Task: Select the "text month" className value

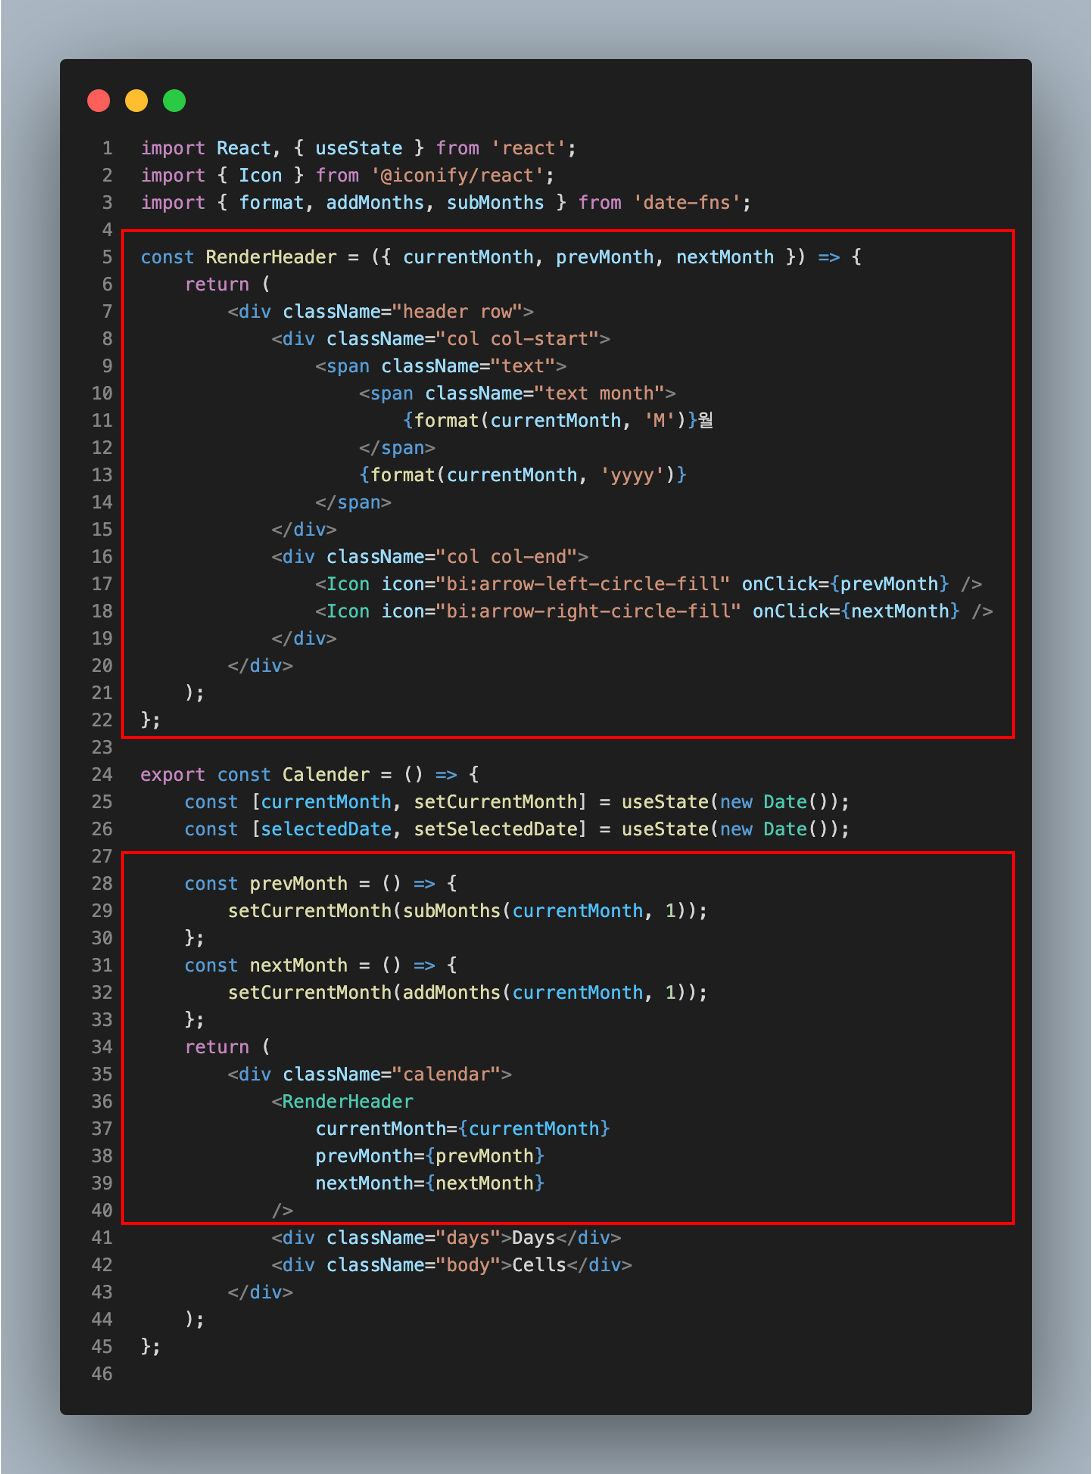Action: click(x=599, y=393)
